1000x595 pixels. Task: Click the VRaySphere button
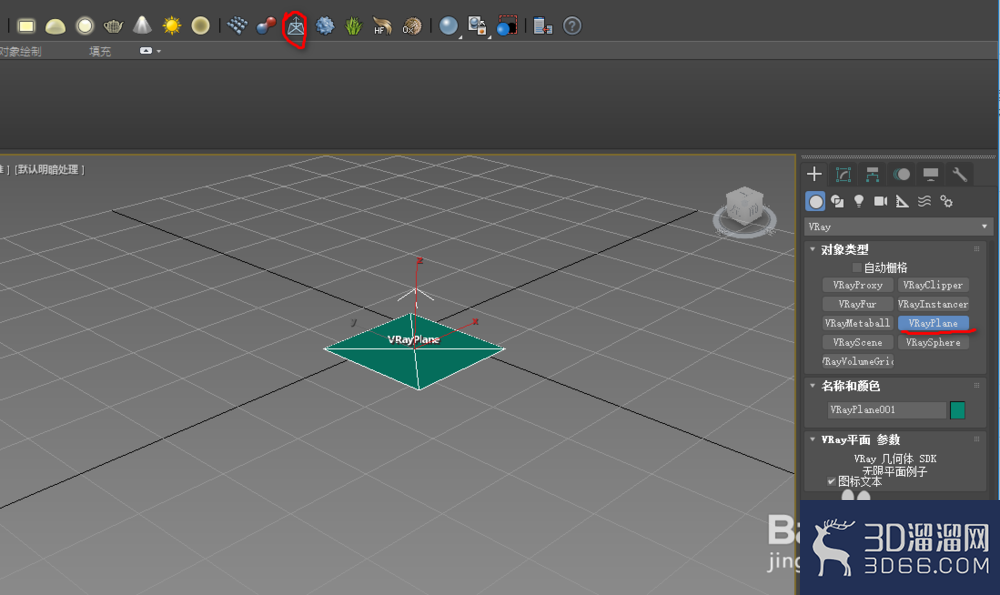(933, 342)
